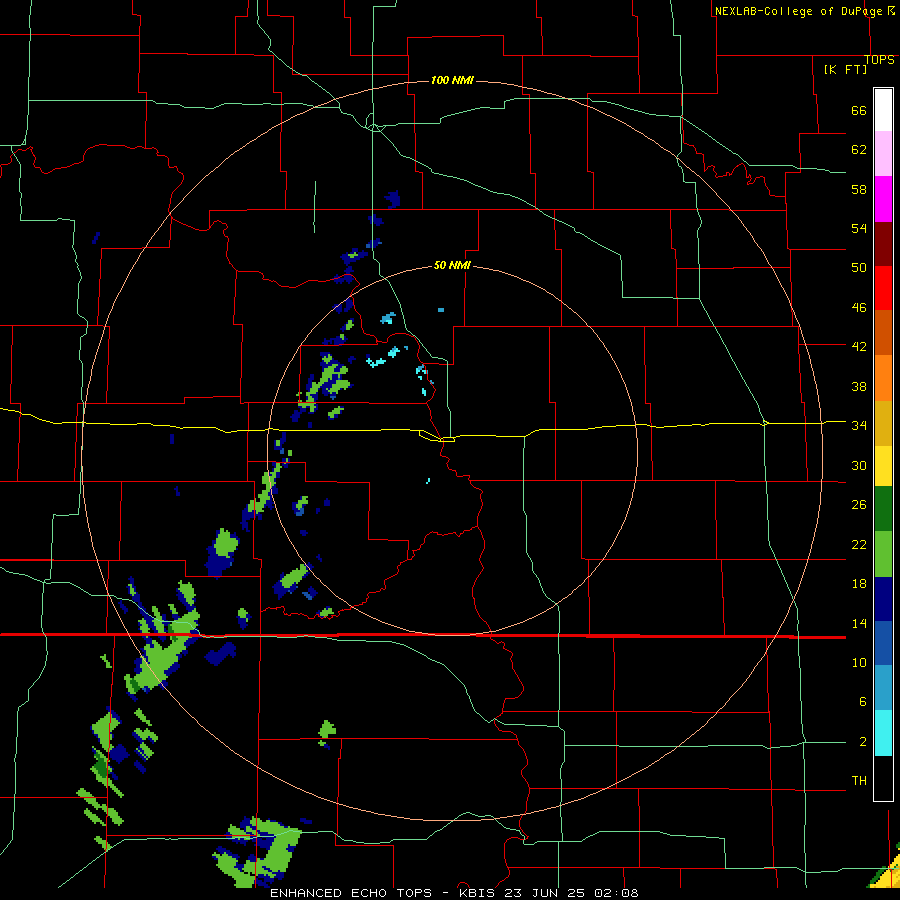Viewport: 900px width, 900px height.
Task: Click the bright red 50 kft legend swatch
Action: click(883, 288)
